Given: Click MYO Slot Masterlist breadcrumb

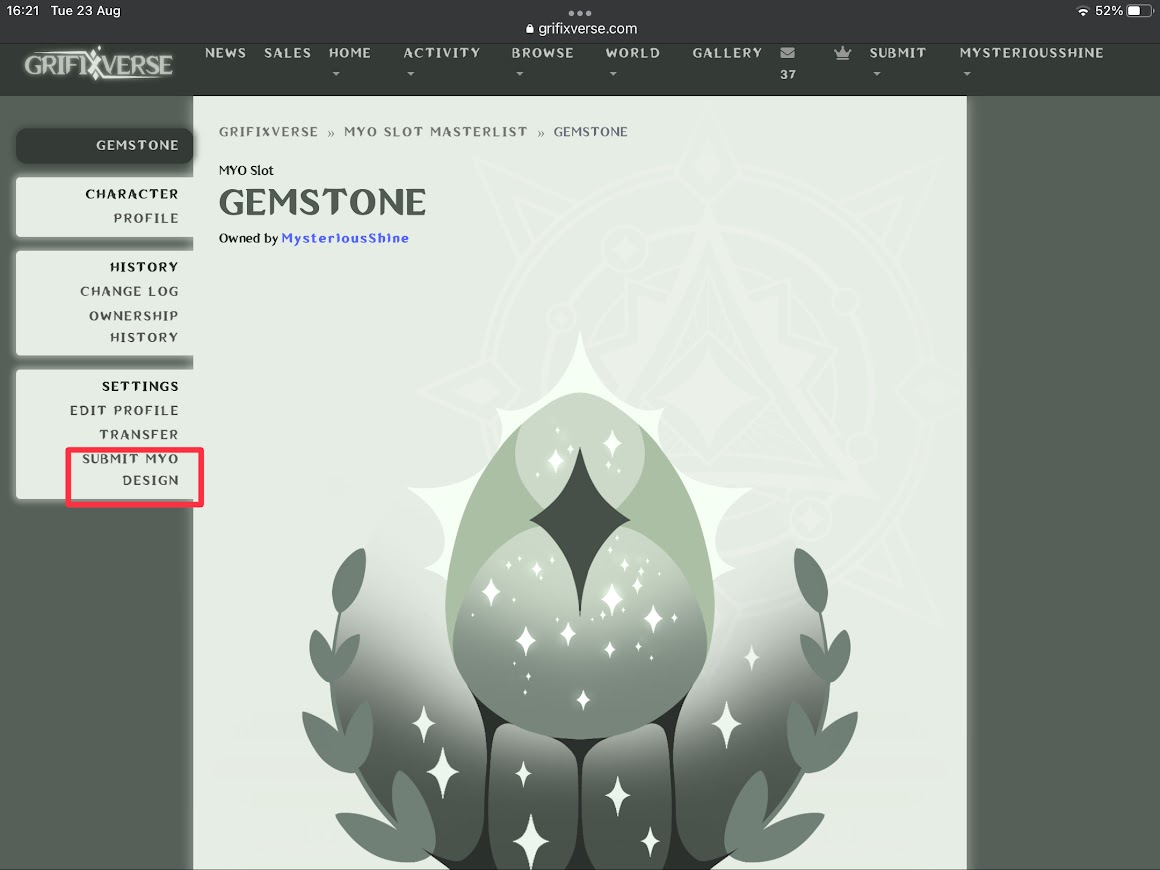Looking at the screenshot, I should (435, 132).
